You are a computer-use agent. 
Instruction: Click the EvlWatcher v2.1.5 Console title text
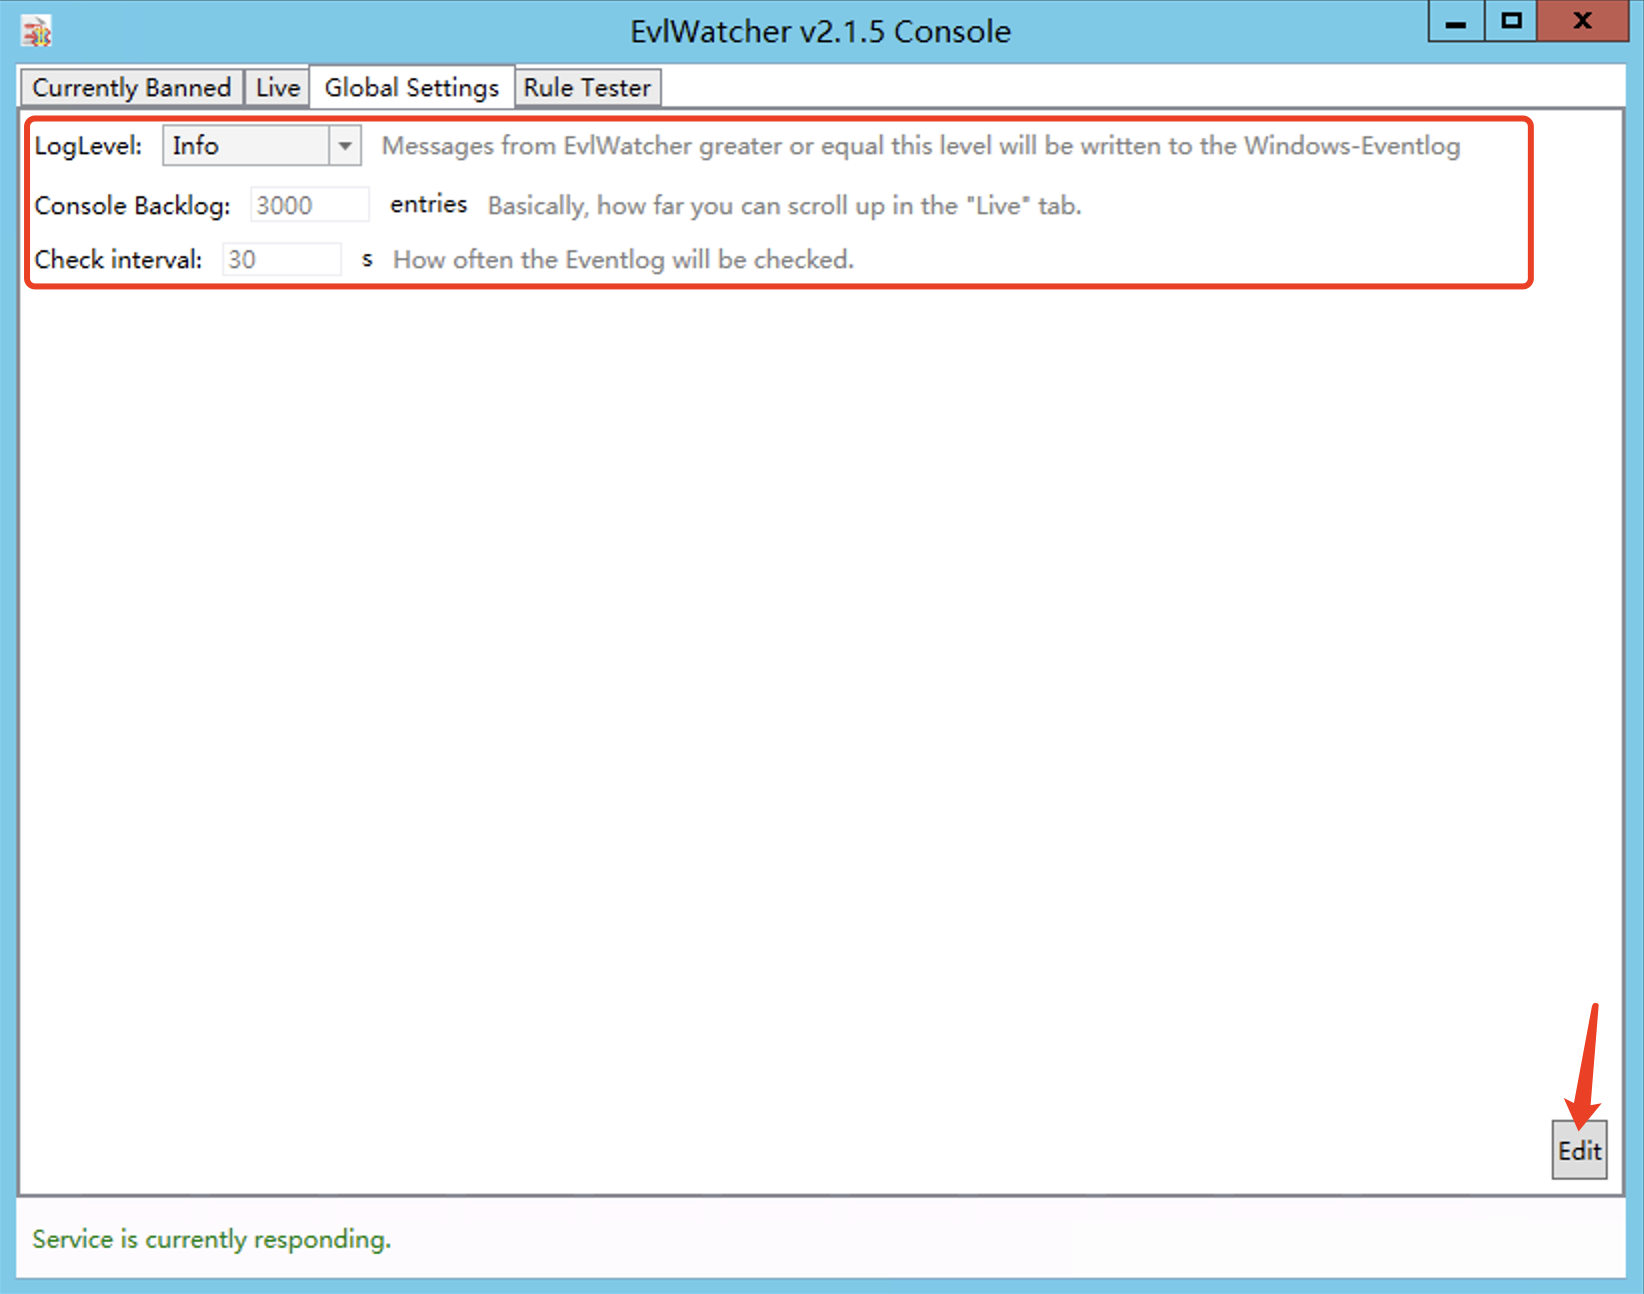[820, 32]
